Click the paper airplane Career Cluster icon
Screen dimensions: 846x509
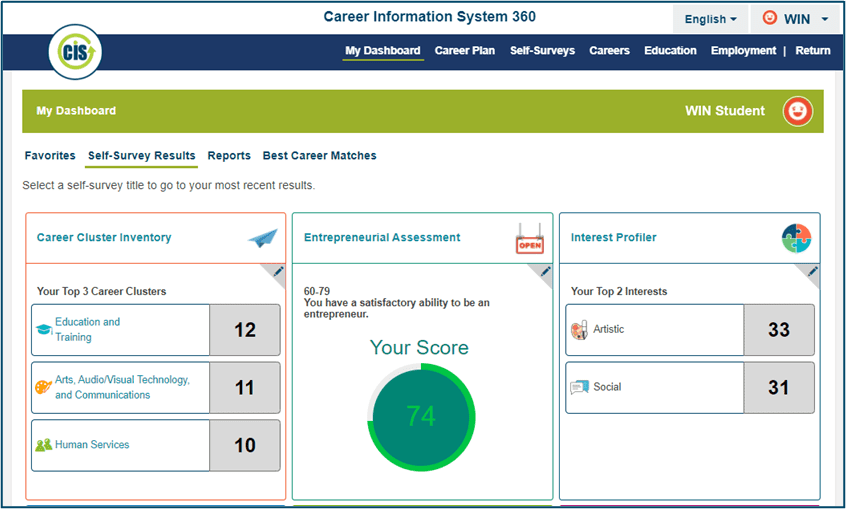click(x=263, y=238)
